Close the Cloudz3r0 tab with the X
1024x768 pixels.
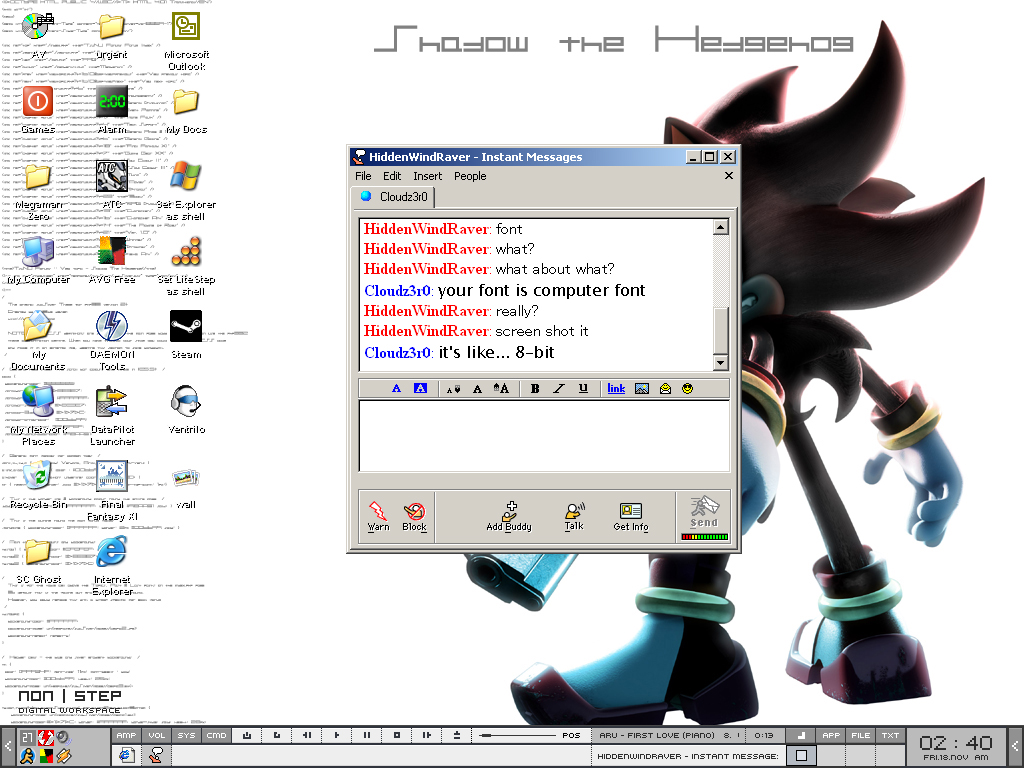point(729,176)
